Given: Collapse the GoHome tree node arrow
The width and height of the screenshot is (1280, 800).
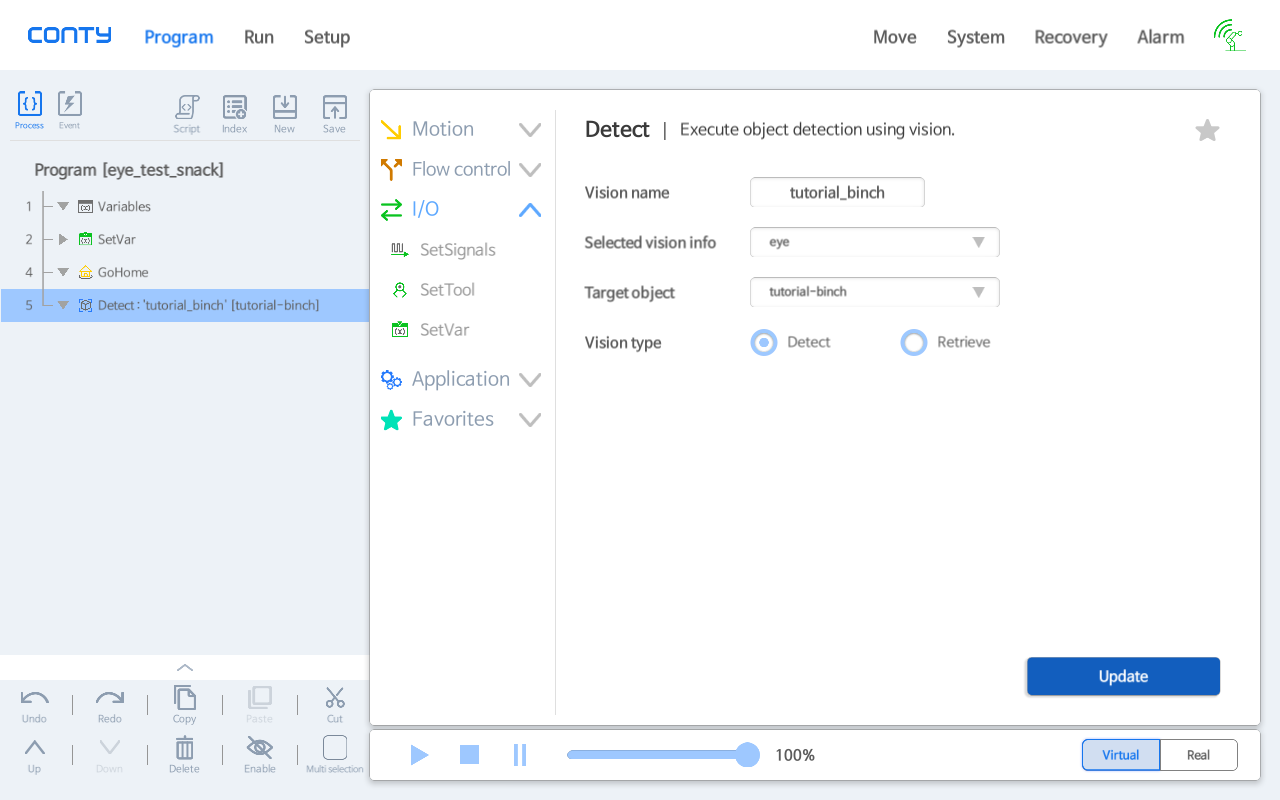Looking at the screenshot, I should (x=63, y=273).
